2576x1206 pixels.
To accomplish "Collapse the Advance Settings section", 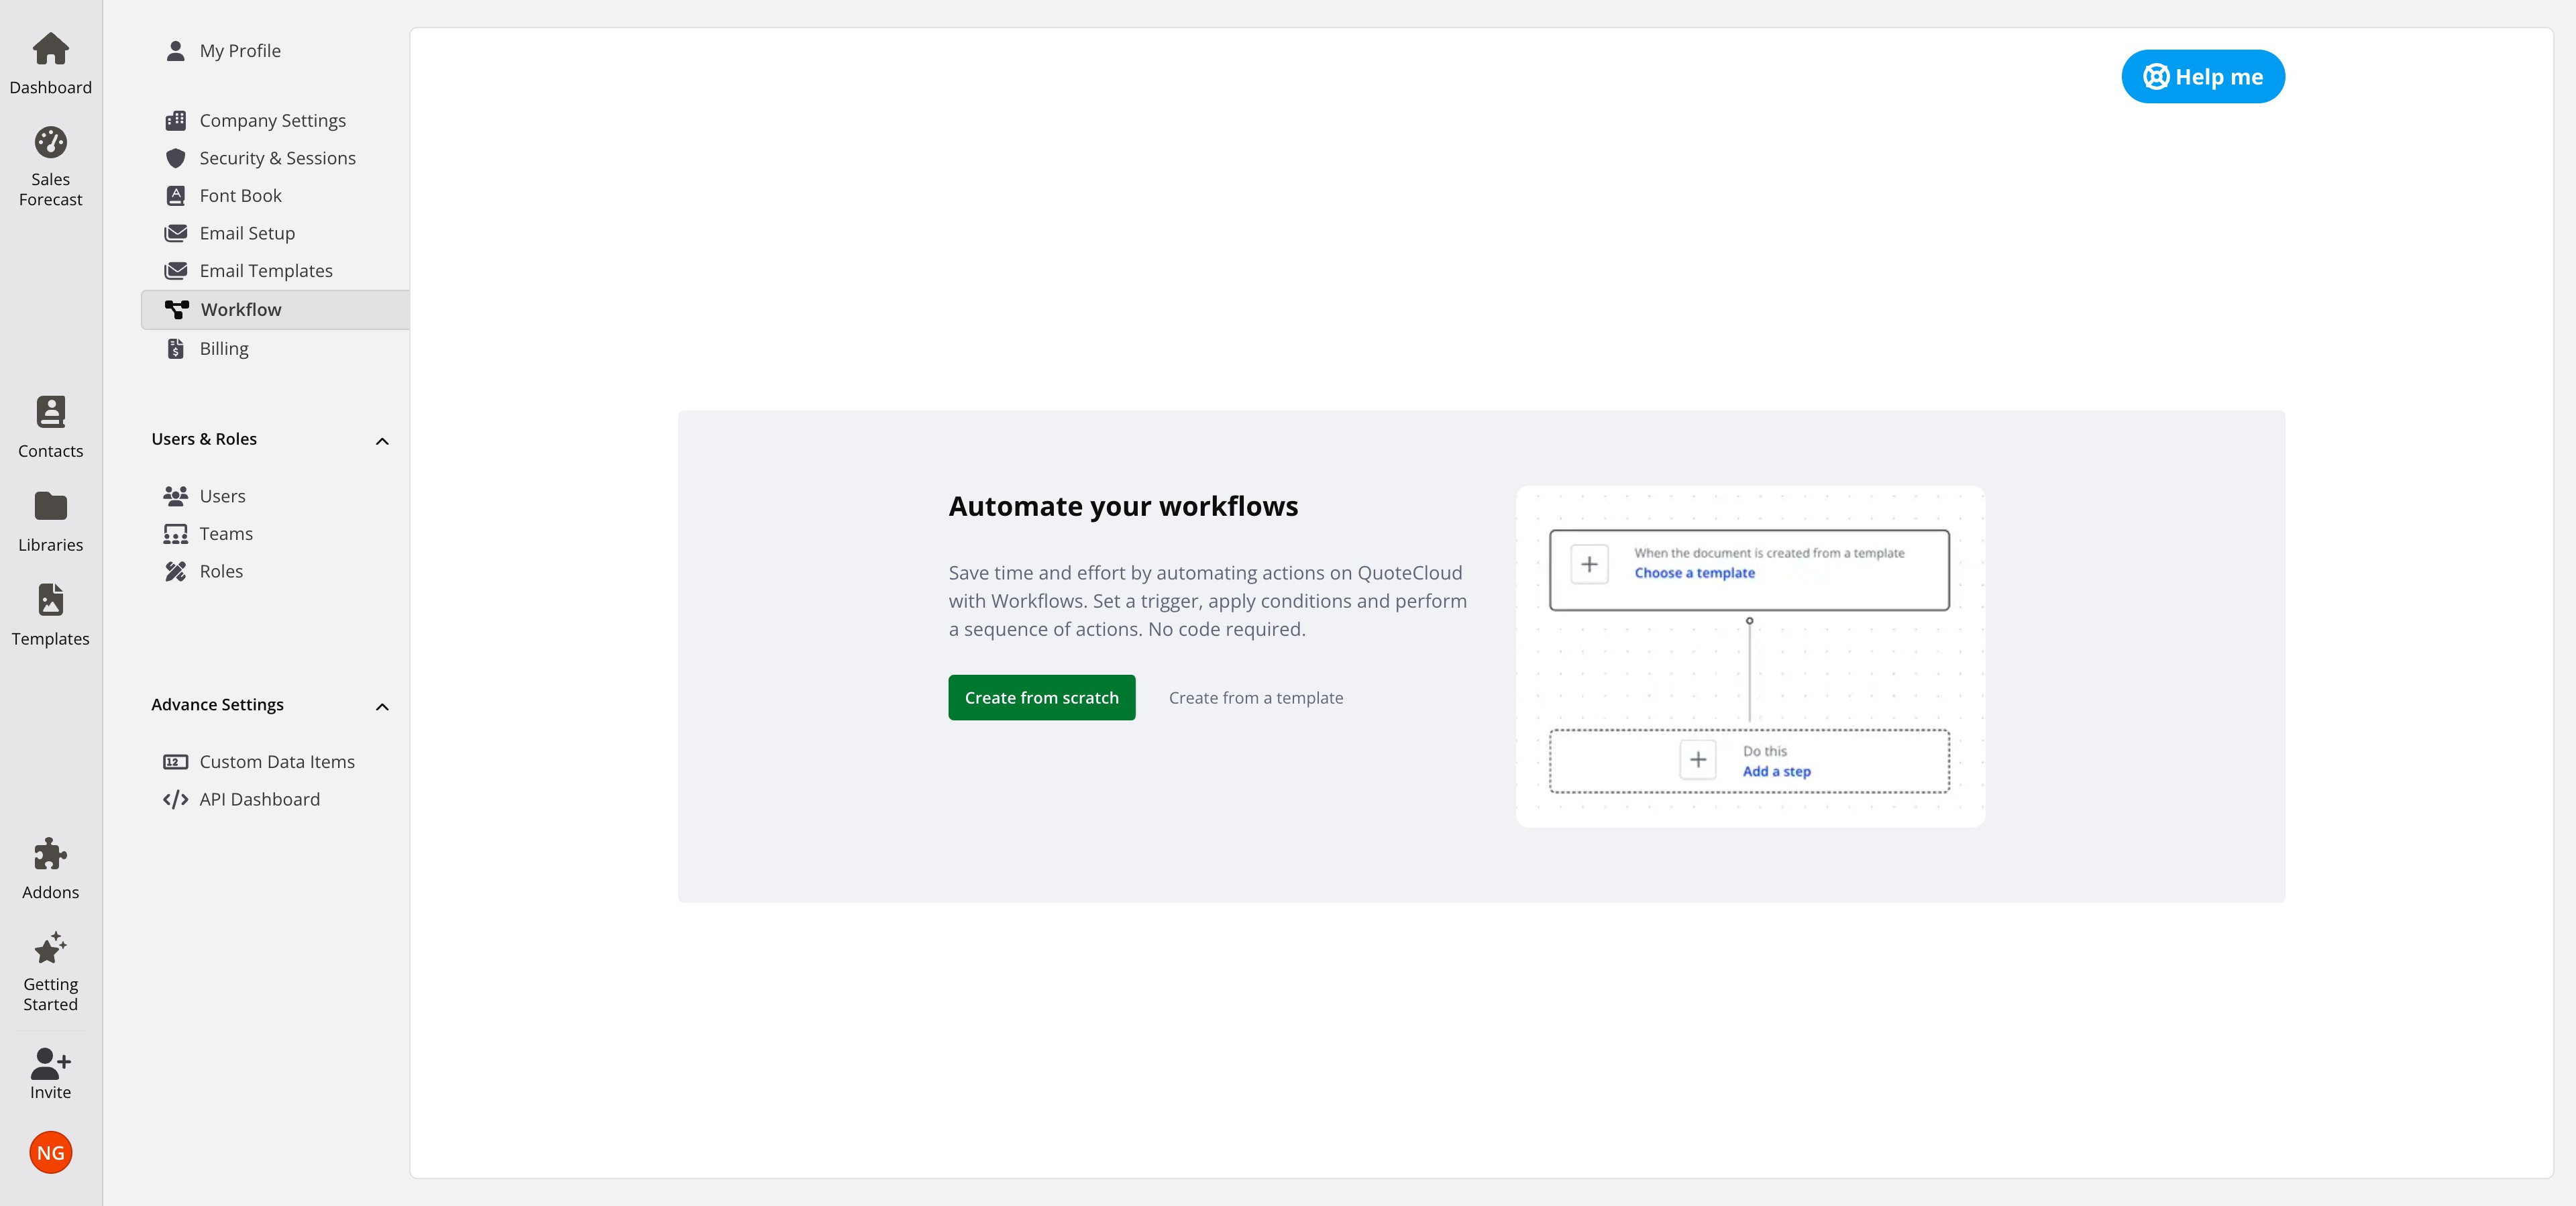I will 382,706.
